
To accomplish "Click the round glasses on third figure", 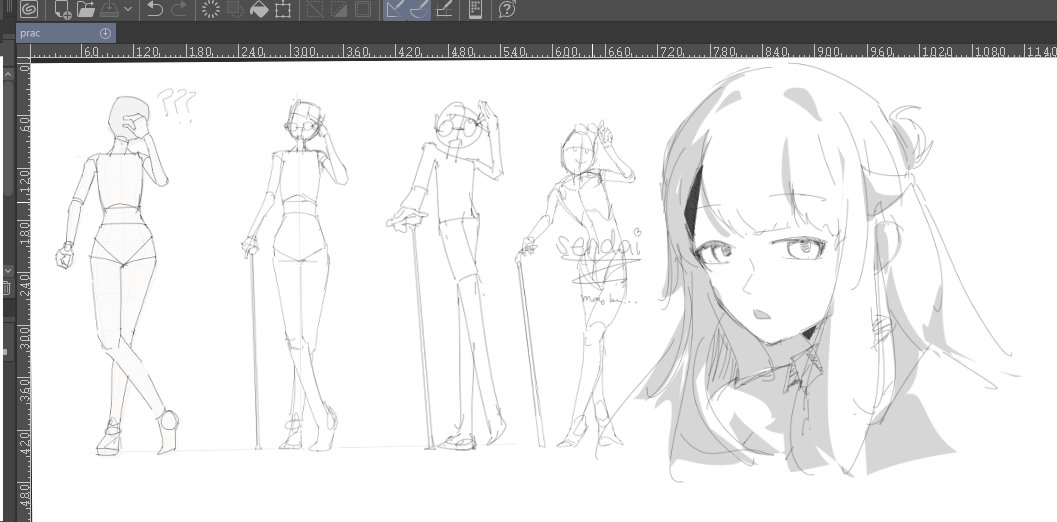I will coord(459,127).
